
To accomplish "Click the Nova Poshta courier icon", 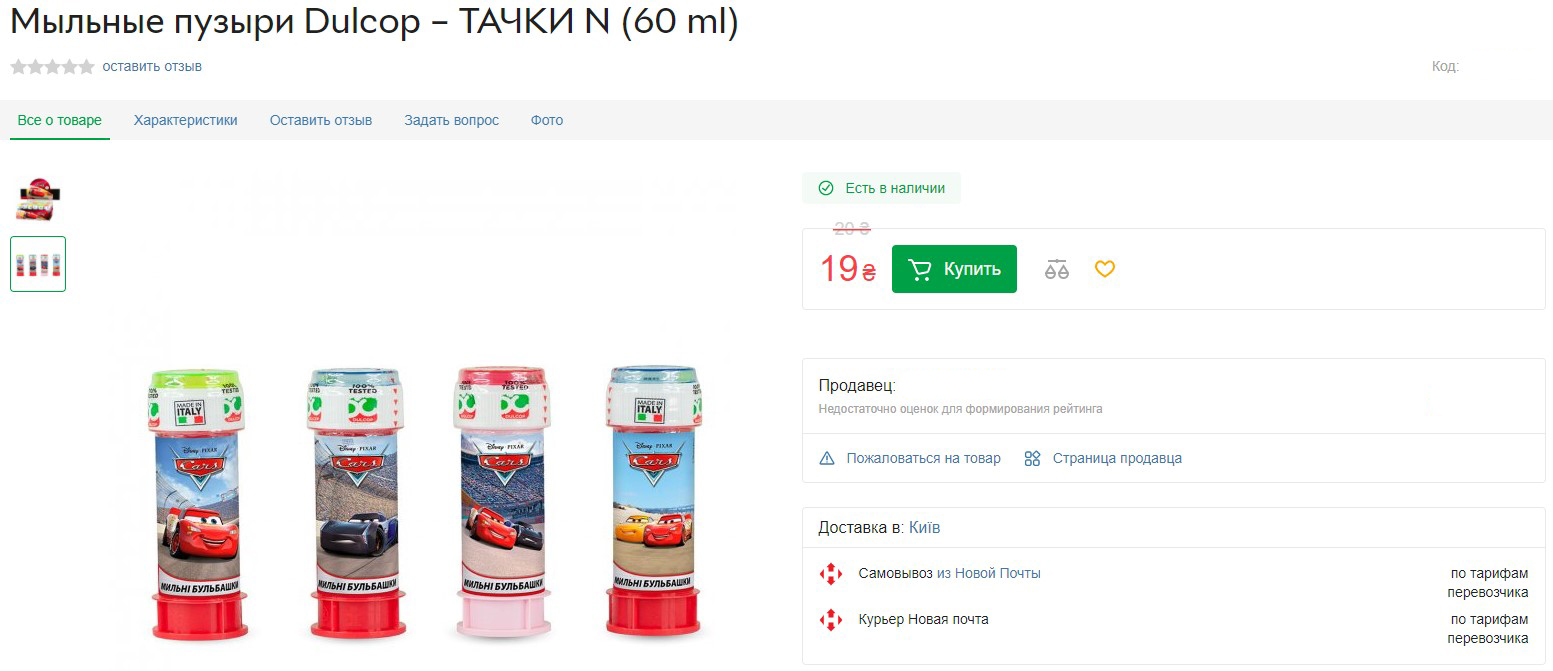I will point(831,620).
